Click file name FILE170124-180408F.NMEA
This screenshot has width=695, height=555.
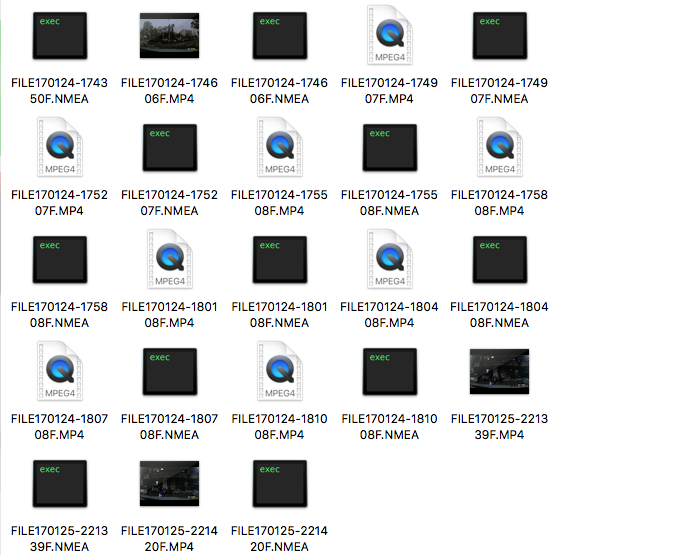499,315
